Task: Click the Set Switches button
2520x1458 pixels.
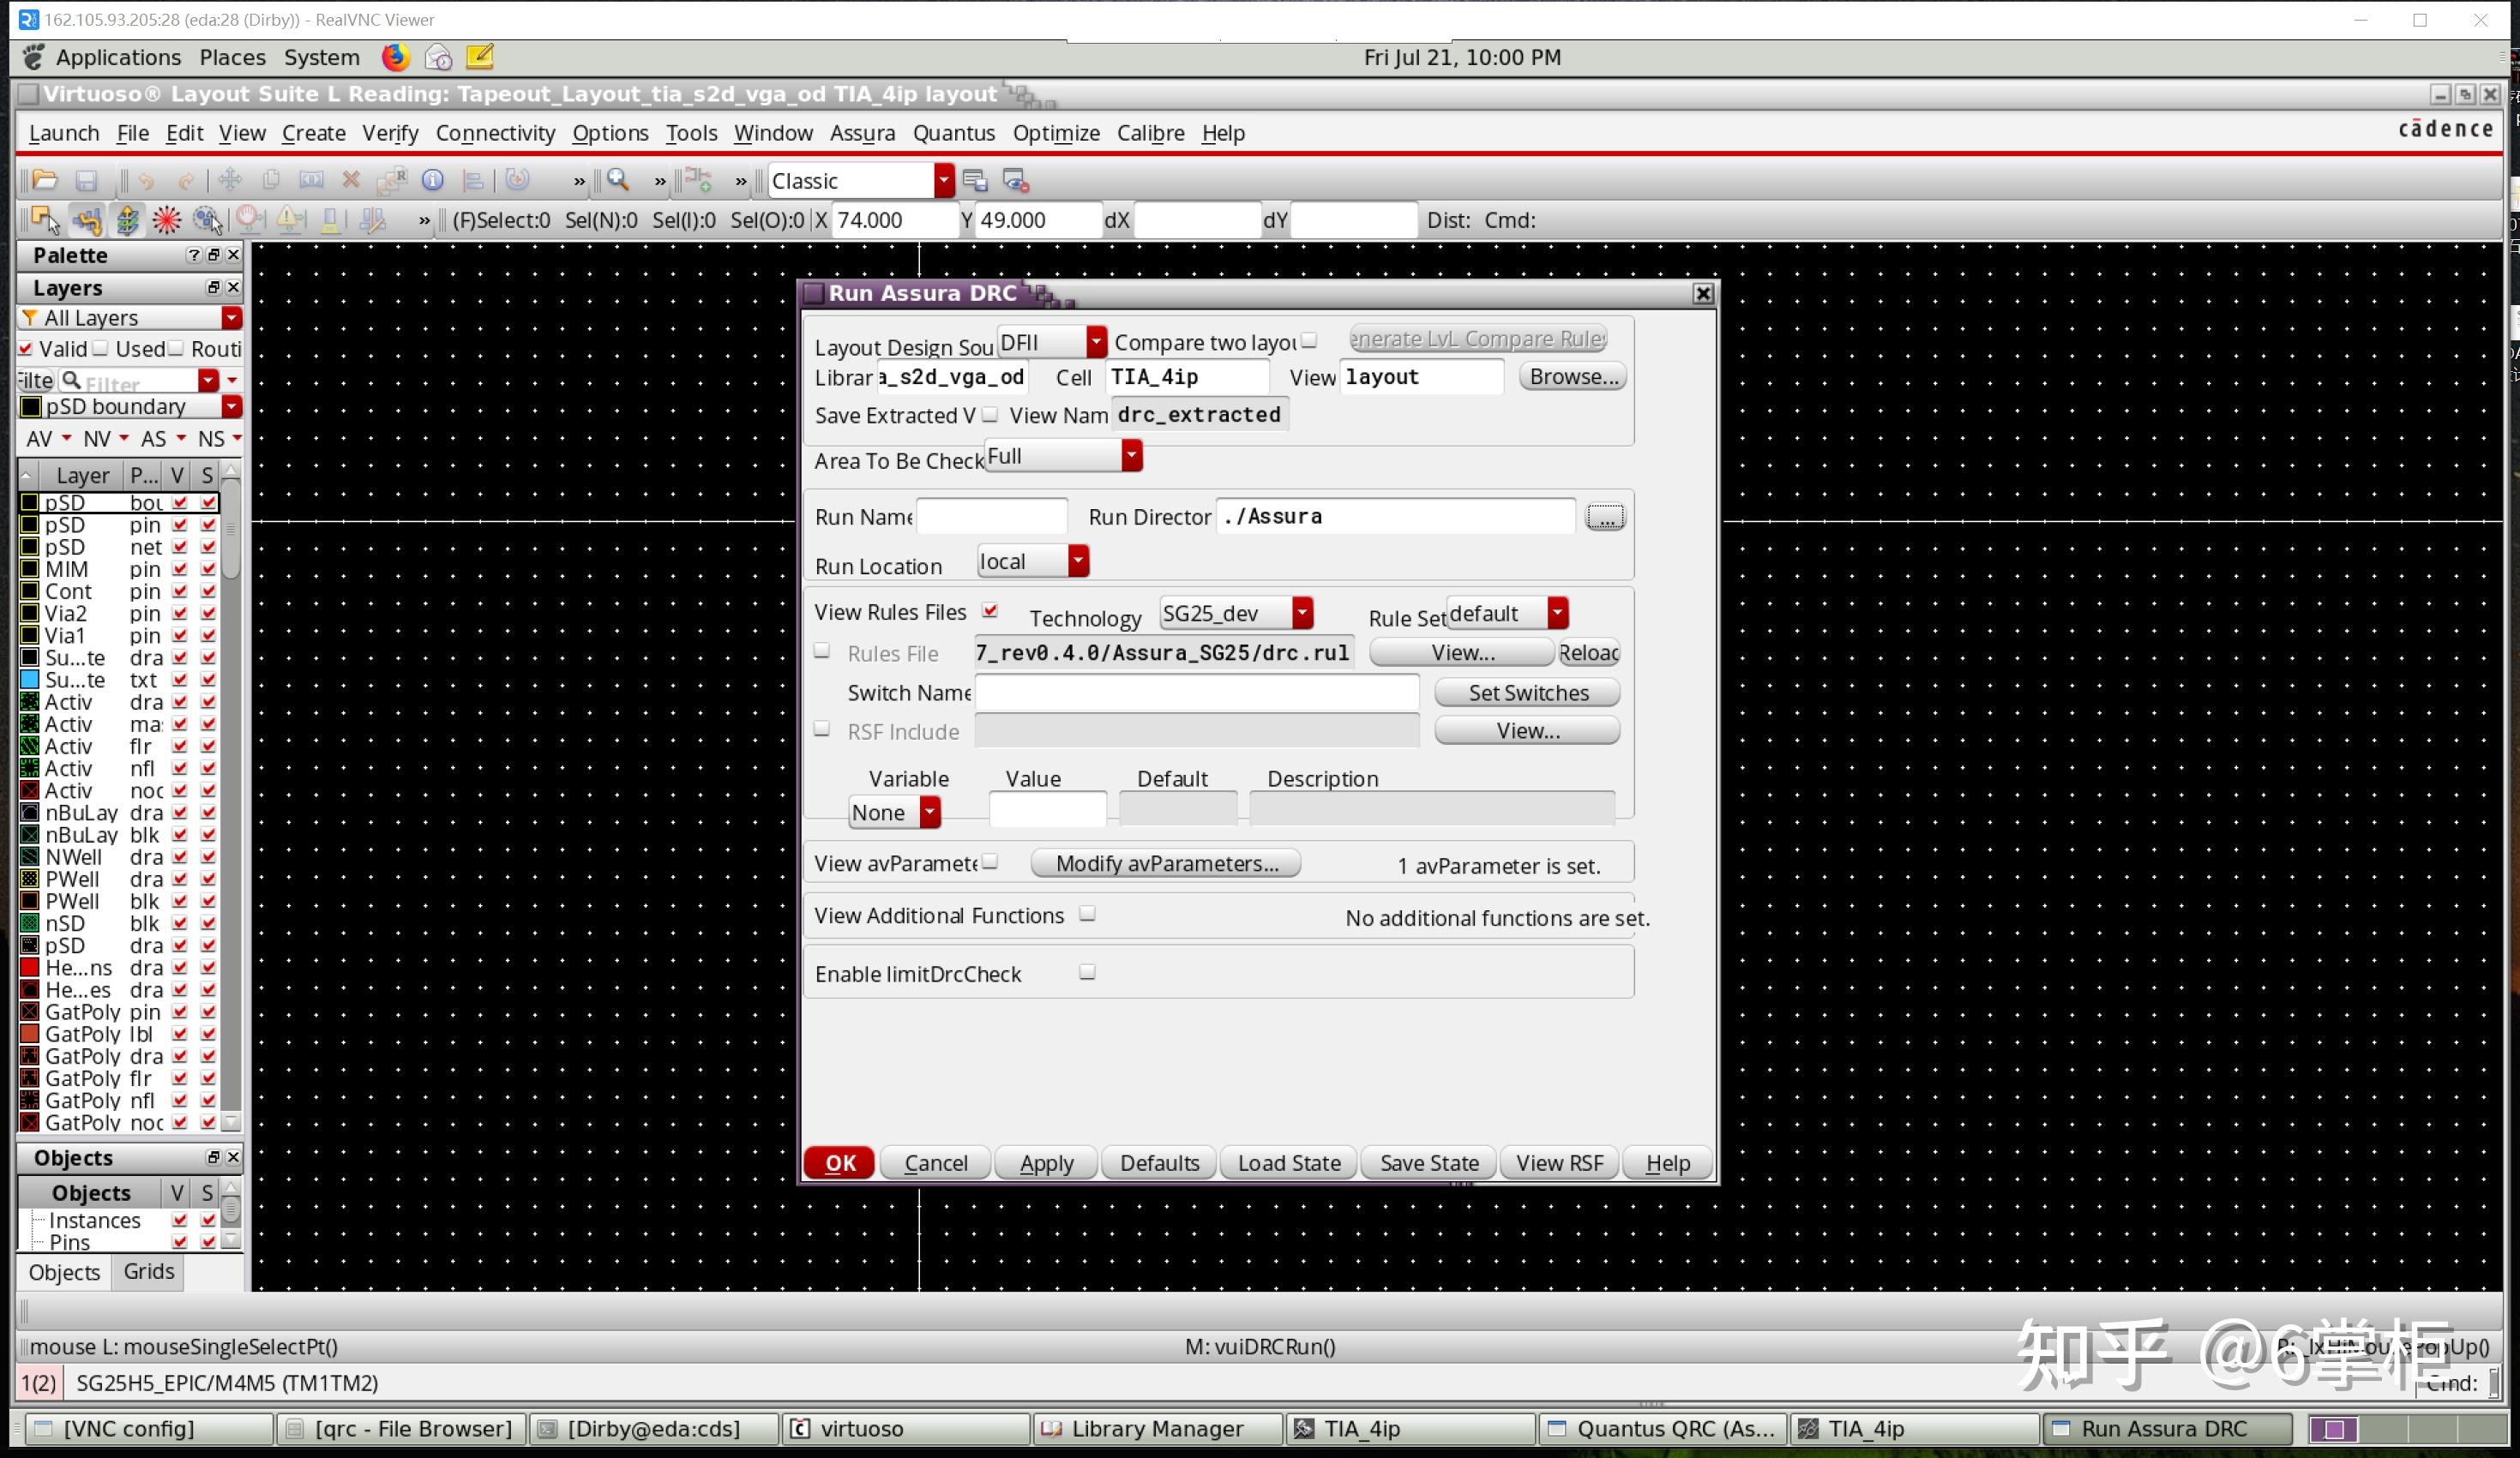Action: (x=1527, y=692)
